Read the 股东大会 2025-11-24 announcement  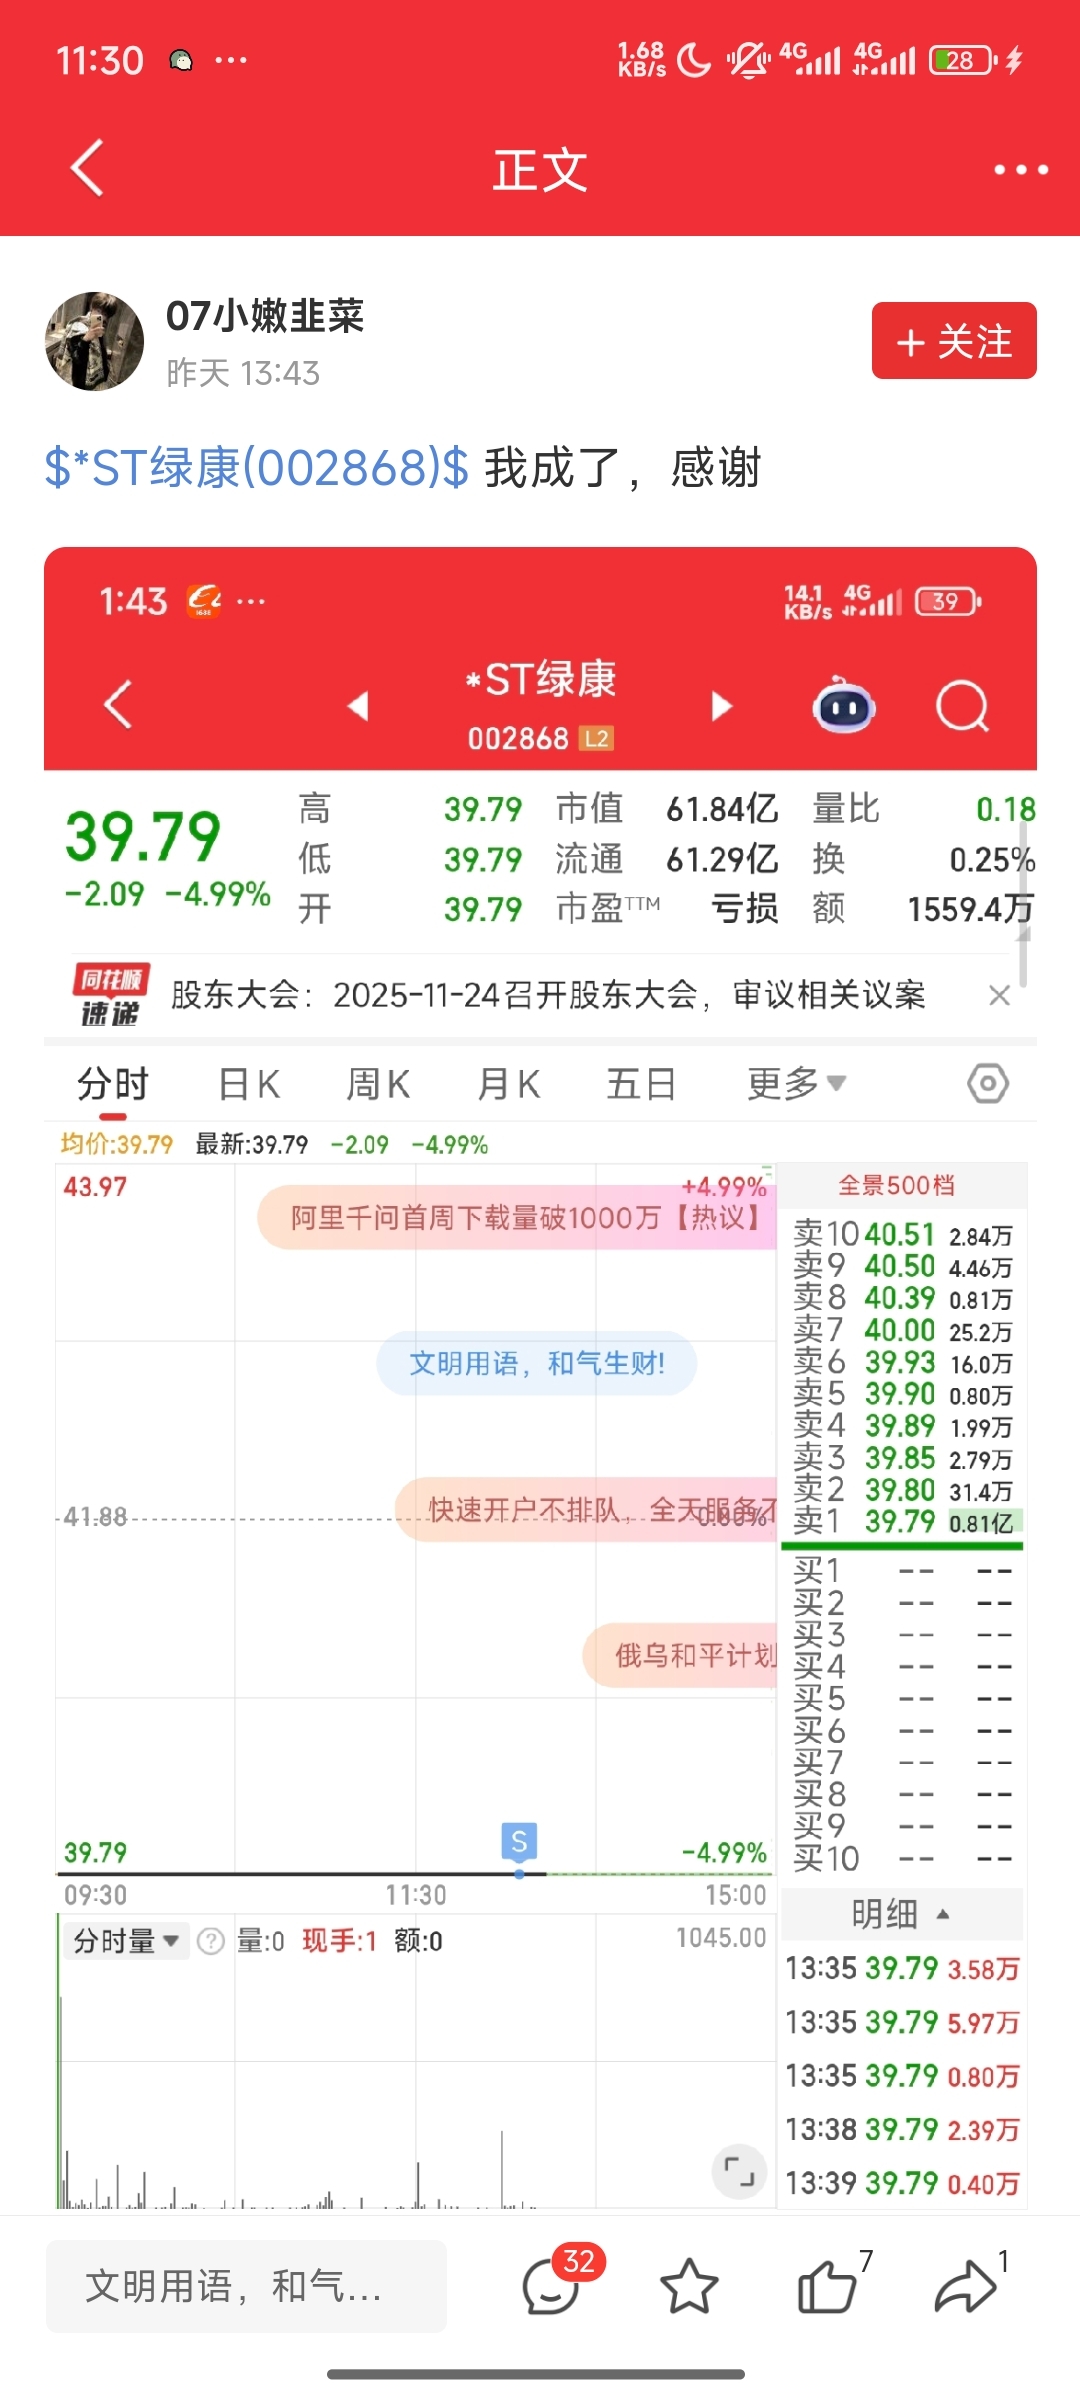548,995
